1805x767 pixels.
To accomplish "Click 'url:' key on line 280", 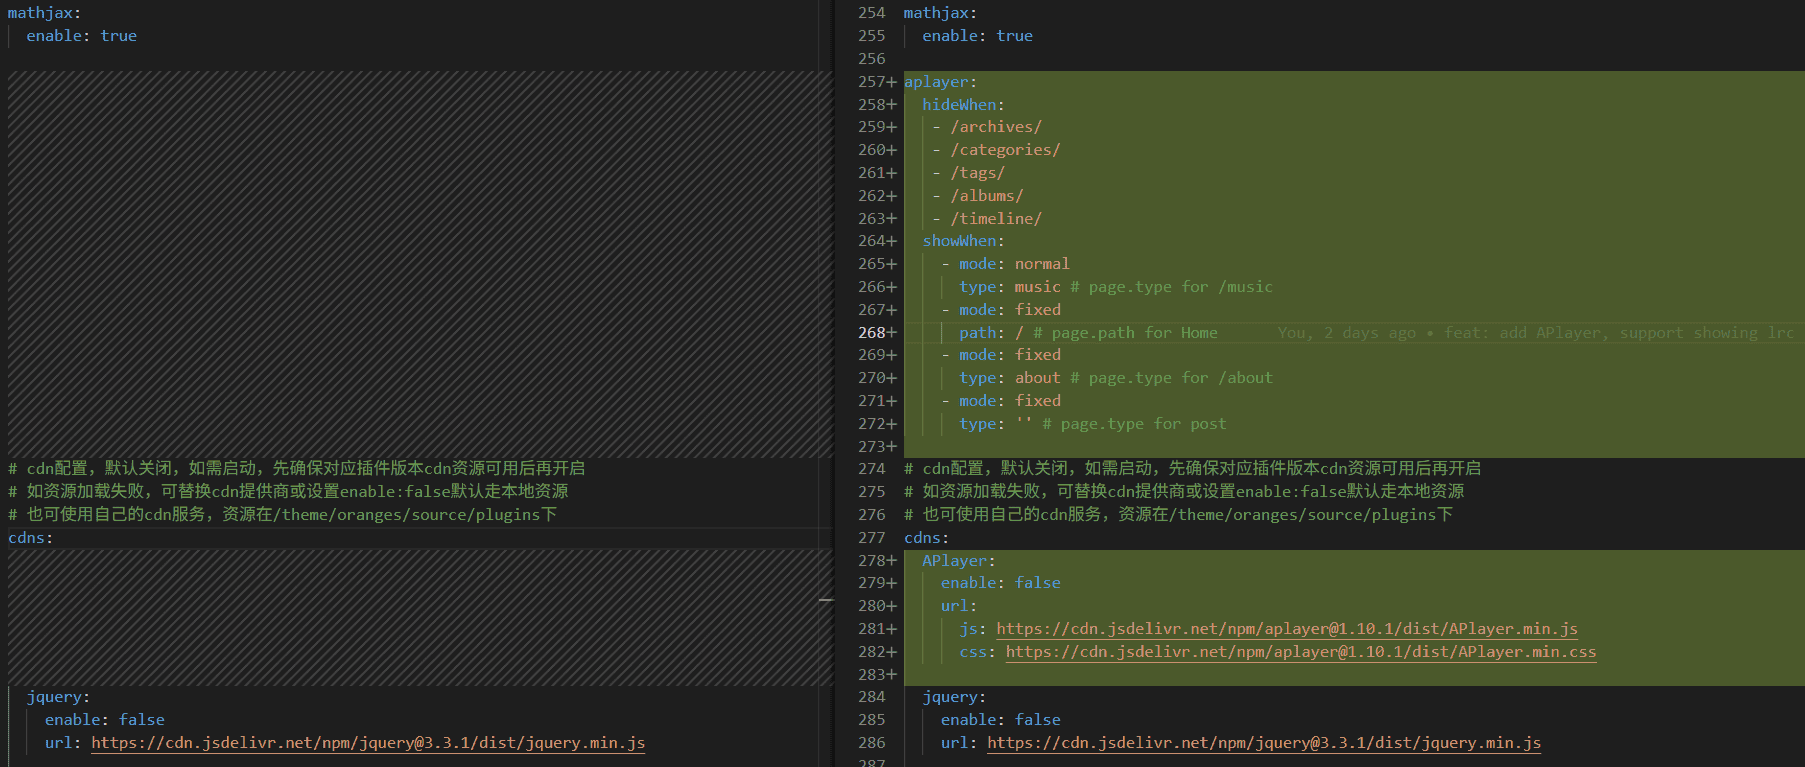I will [x=959, y=606].
